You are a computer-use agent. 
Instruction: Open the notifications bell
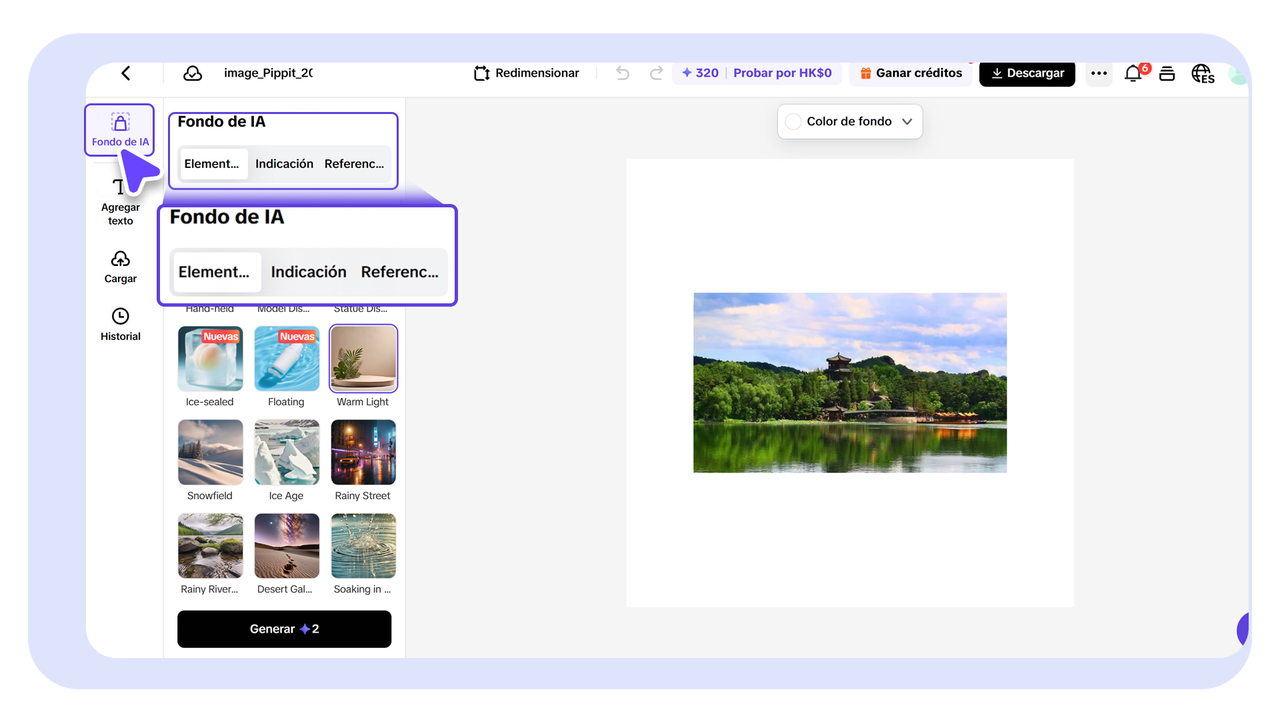point(1134,73)
